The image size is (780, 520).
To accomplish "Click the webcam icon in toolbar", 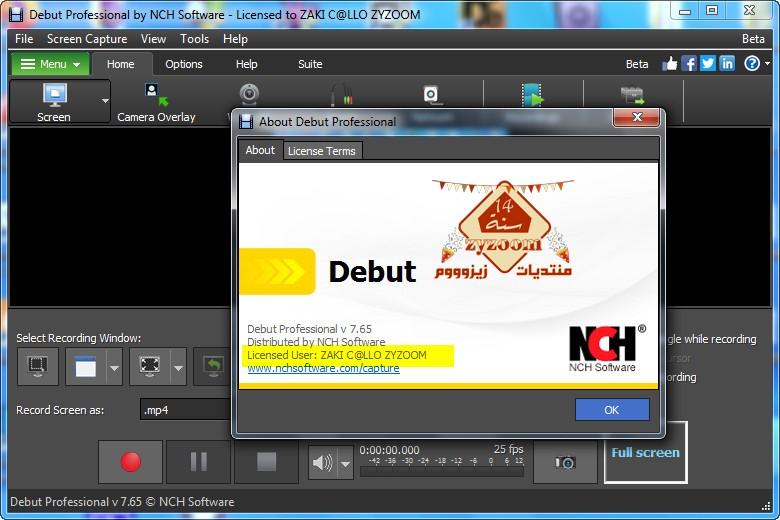I will 249,94.
